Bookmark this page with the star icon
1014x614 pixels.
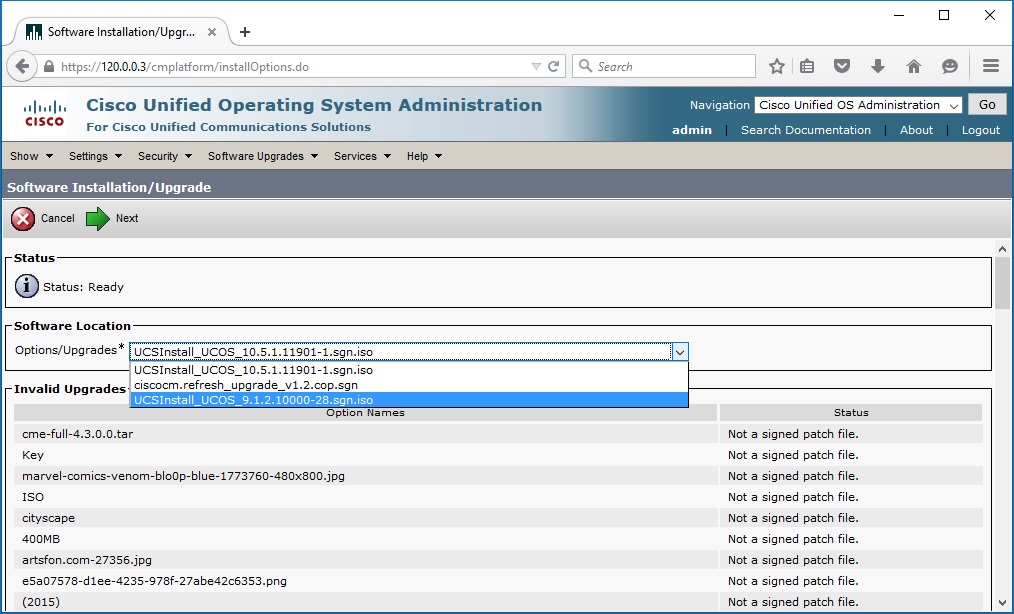(777, 67)
